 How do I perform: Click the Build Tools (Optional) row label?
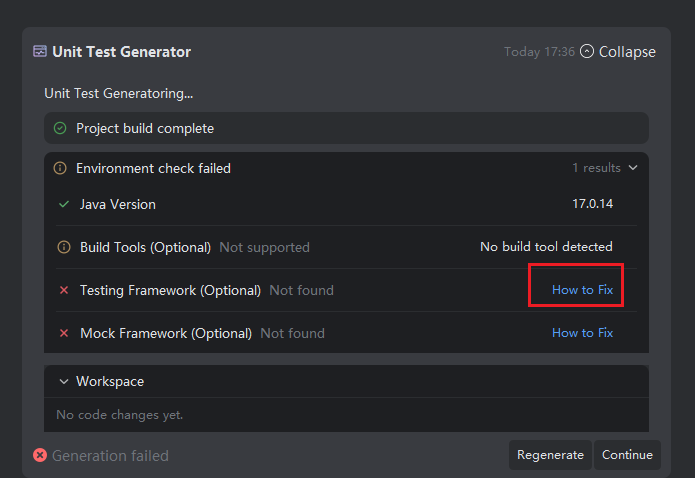145,247
